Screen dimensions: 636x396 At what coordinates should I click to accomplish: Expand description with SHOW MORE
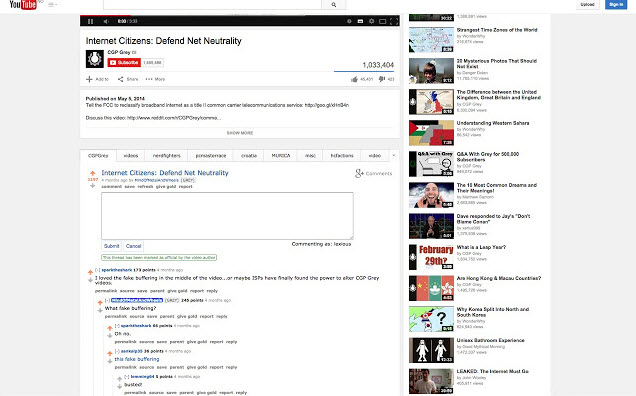[x=240, y=133]
